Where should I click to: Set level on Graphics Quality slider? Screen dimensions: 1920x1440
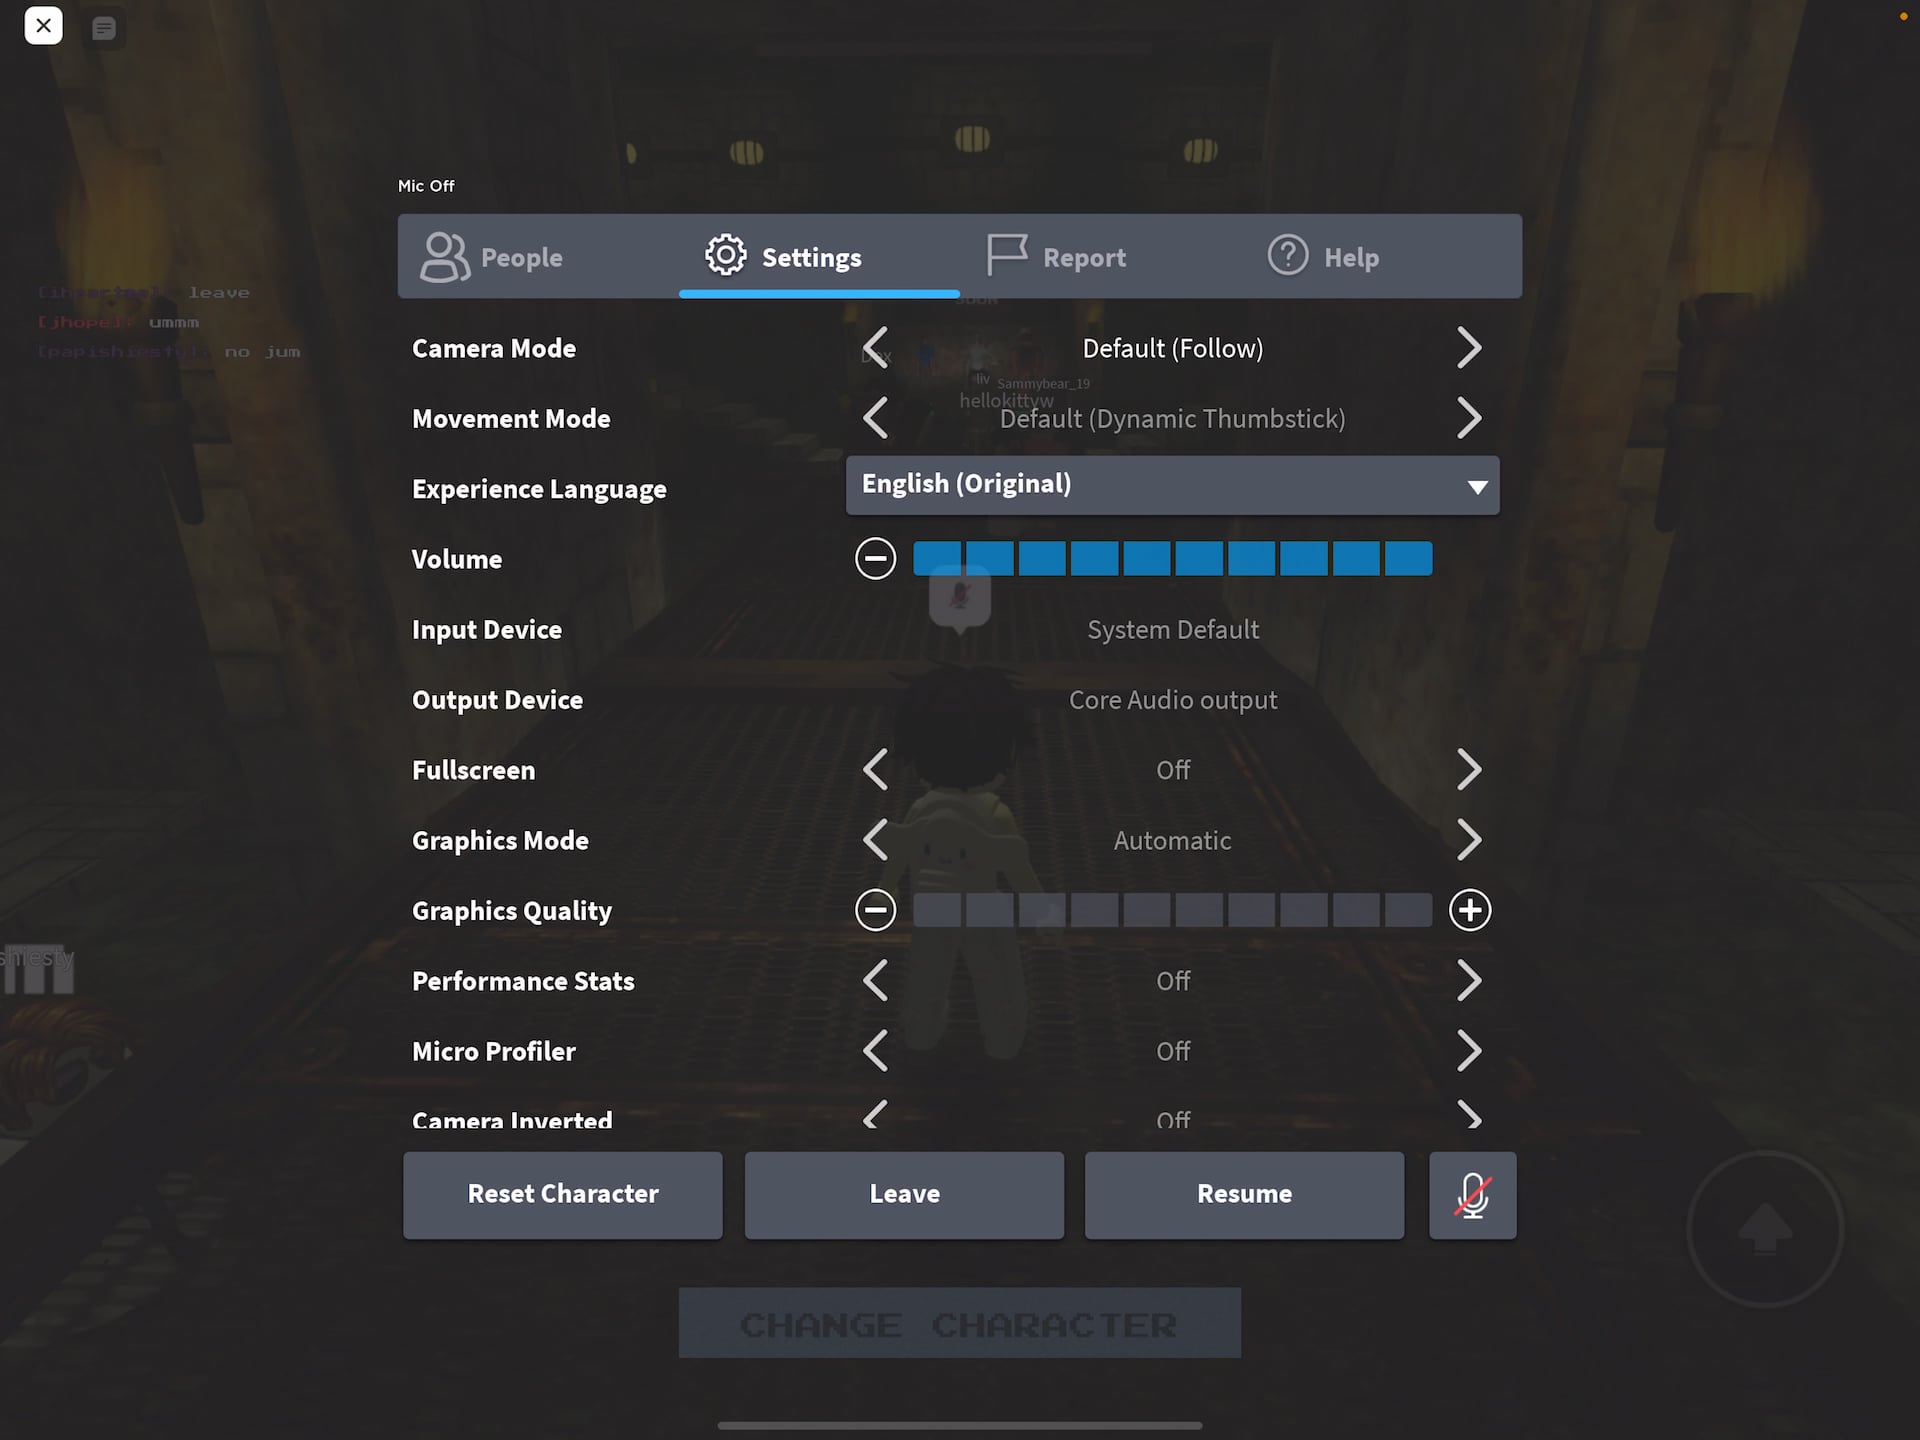(x=1172, y=910)
